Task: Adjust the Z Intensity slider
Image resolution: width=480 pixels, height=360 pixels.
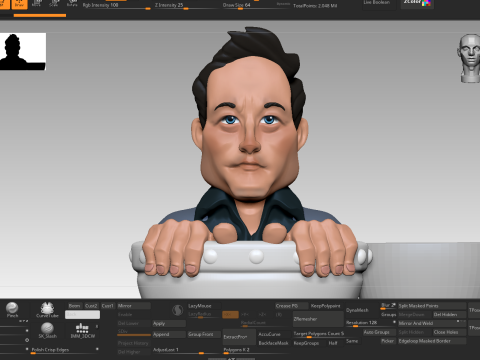Action: [x=186, y=6]
